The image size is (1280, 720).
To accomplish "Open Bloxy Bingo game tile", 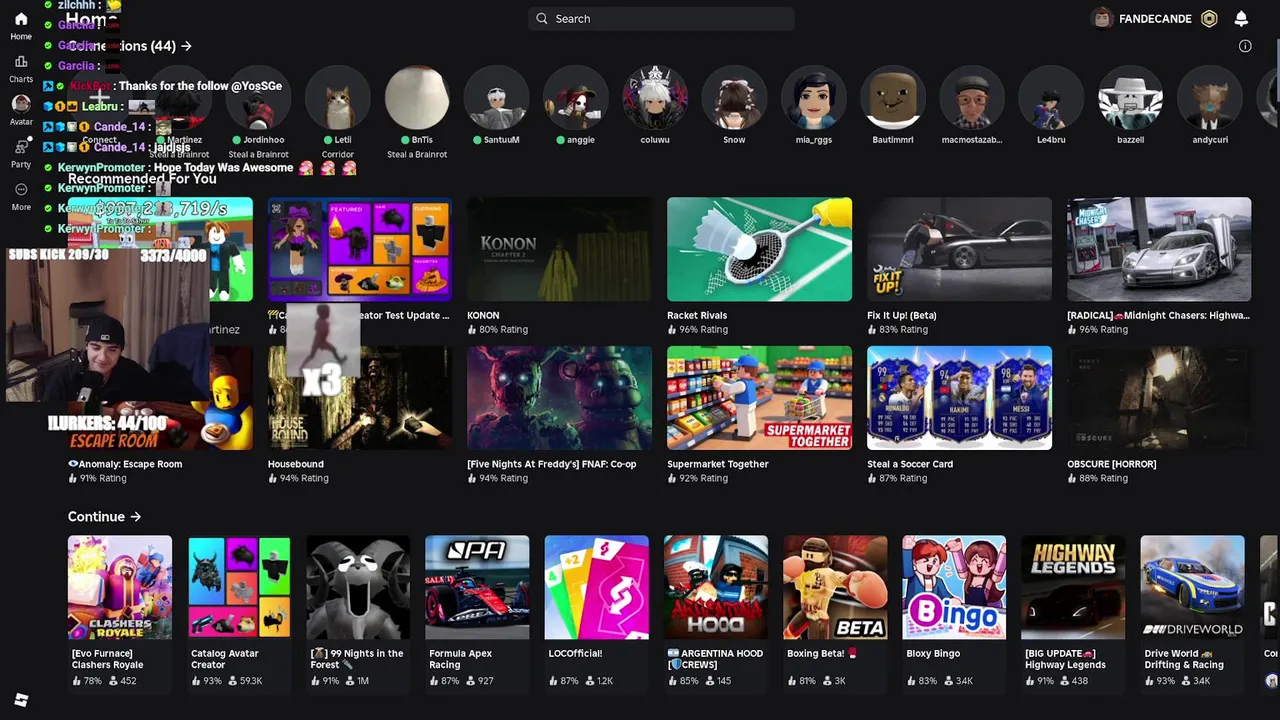I will point(954,587).
